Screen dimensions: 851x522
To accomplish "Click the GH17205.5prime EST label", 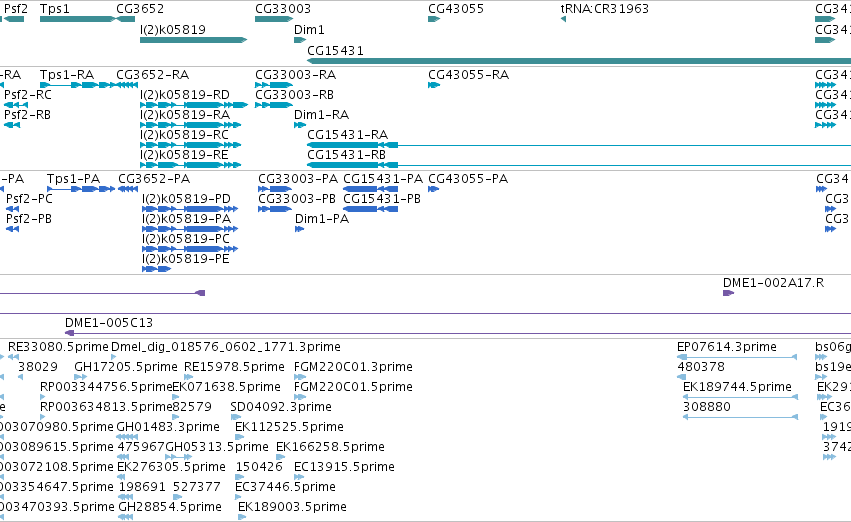I will click(x=126, y=367).
